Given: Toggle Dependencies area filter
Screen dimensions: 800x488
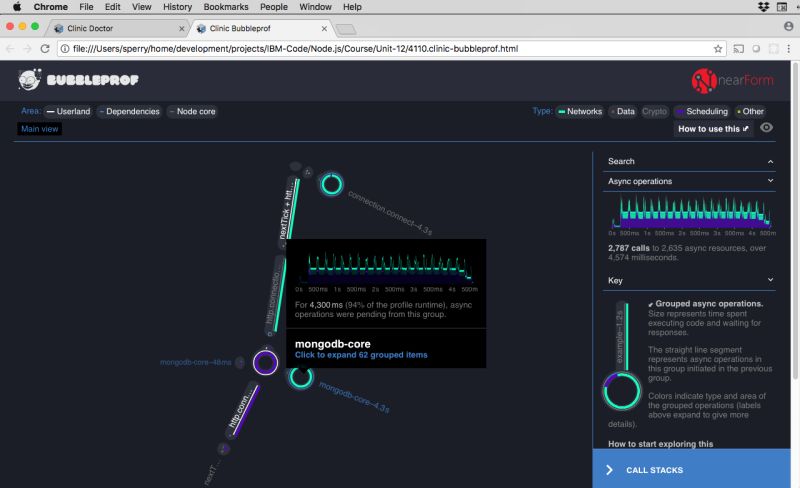Looking at the screenshot, I should pyautogui.click(x=129, y=111).
